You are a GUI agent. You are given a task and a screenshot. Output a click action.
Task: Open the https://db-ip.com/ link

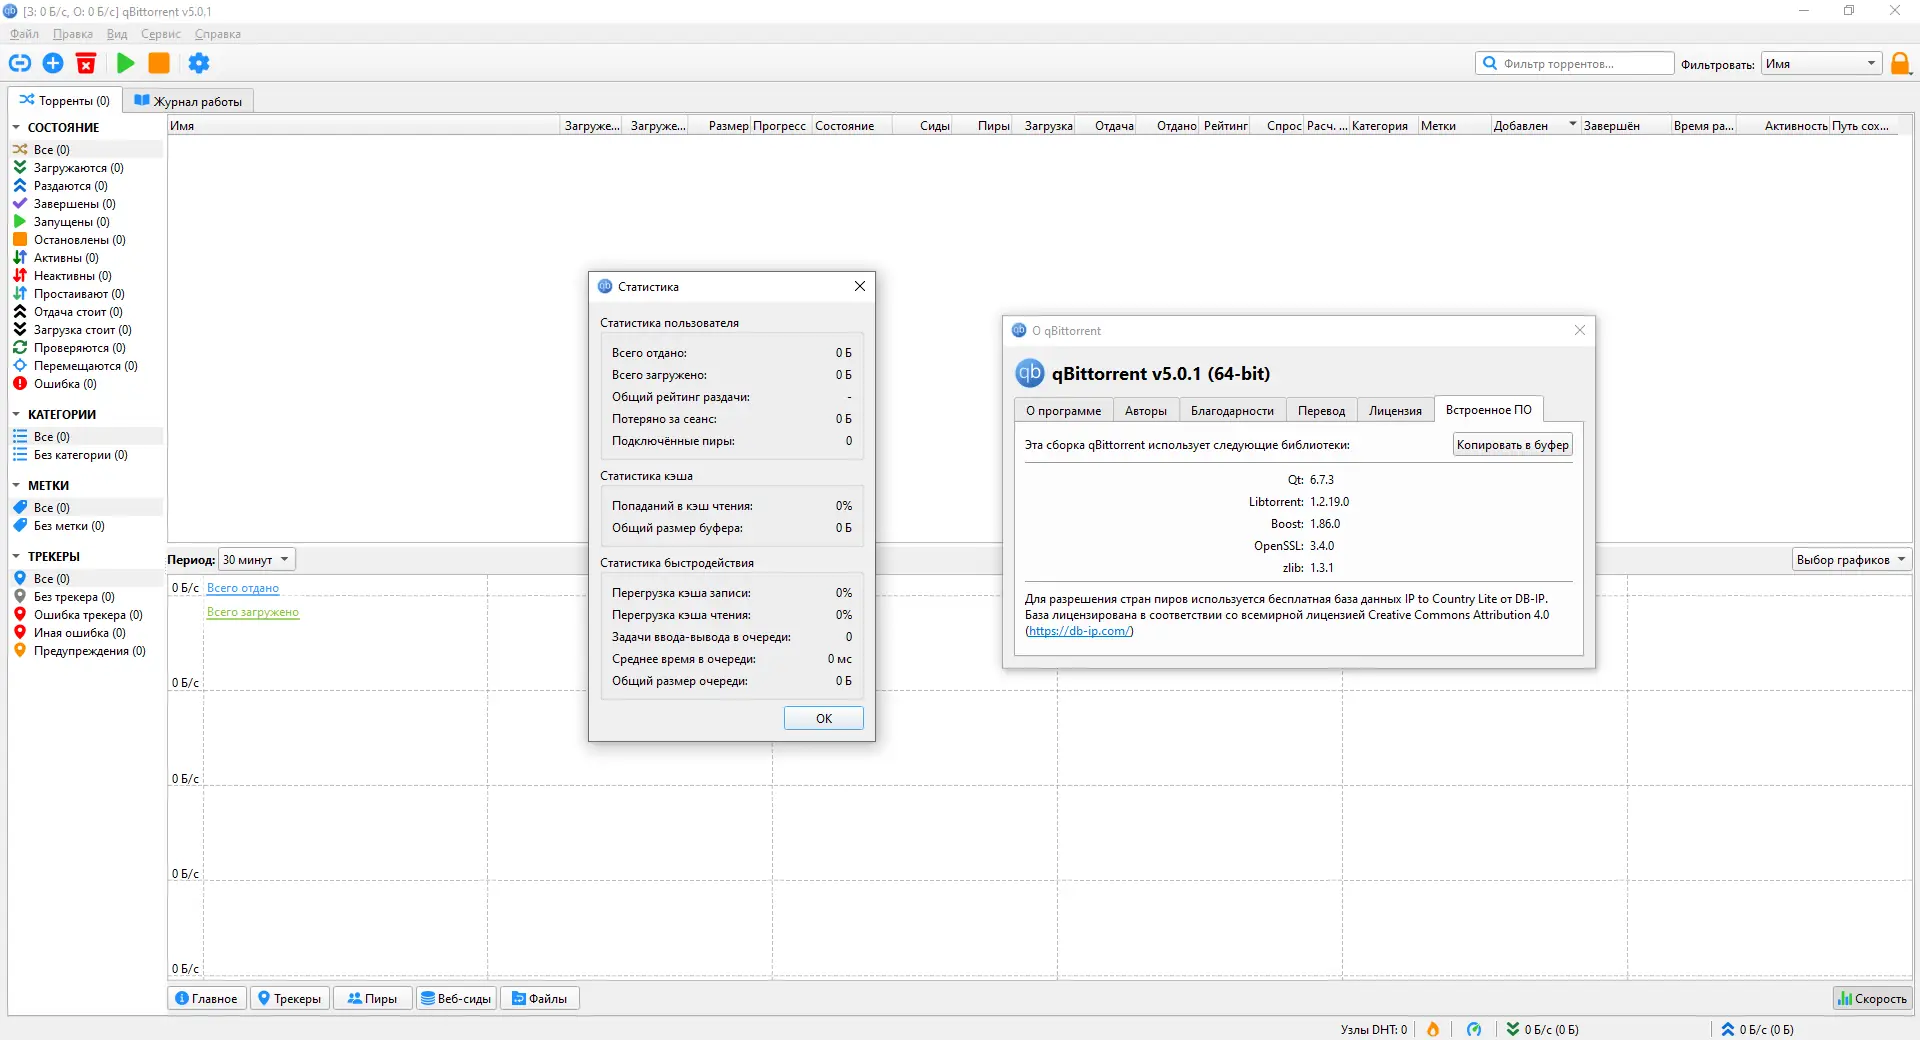point(1080,631)
